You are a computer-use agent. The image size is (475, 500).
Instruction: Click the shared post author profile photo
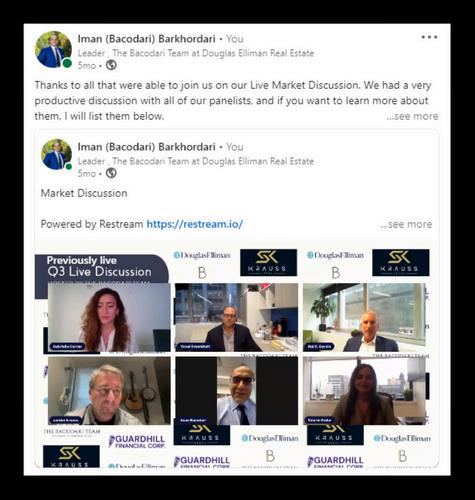56,154
